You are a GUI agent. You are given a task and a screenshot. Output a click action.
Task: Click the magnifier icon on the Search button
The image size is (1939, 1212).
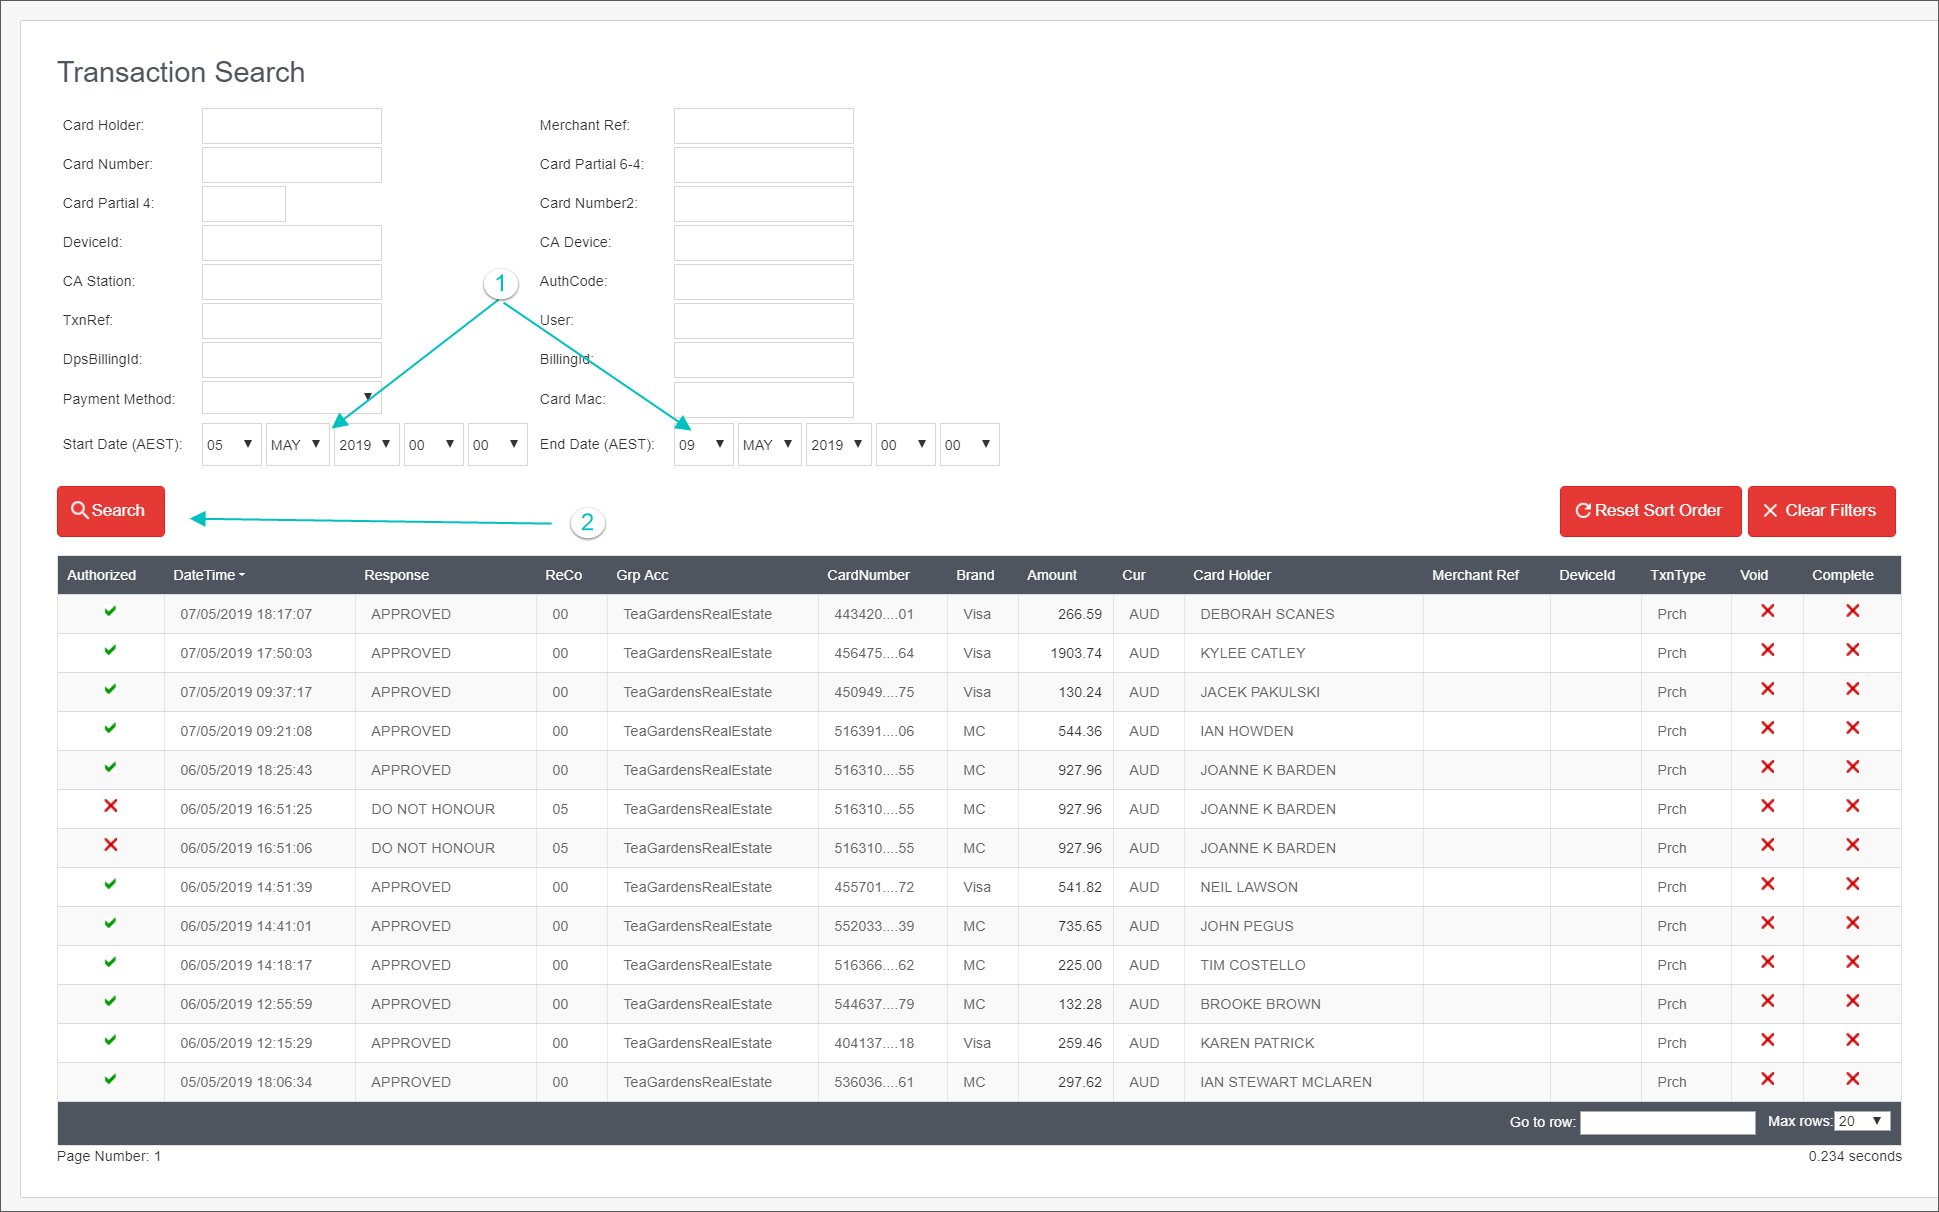(x=82, y=511)
